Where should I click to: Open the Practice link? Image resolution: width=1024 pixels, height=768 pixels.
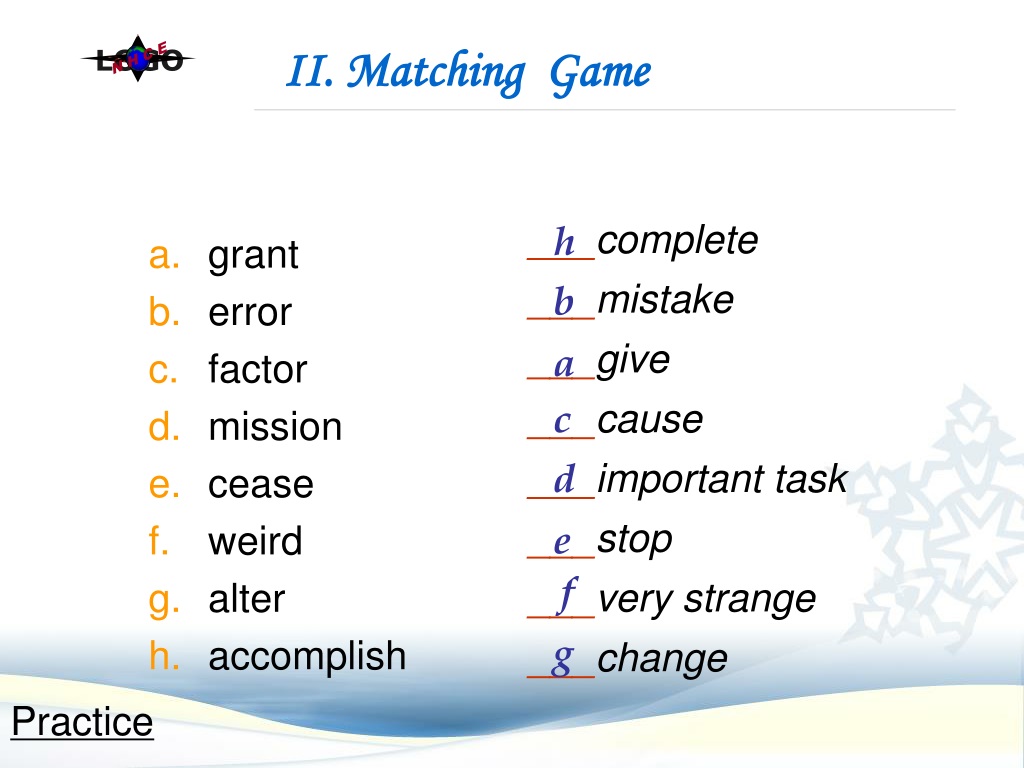(x=82, y=722)
